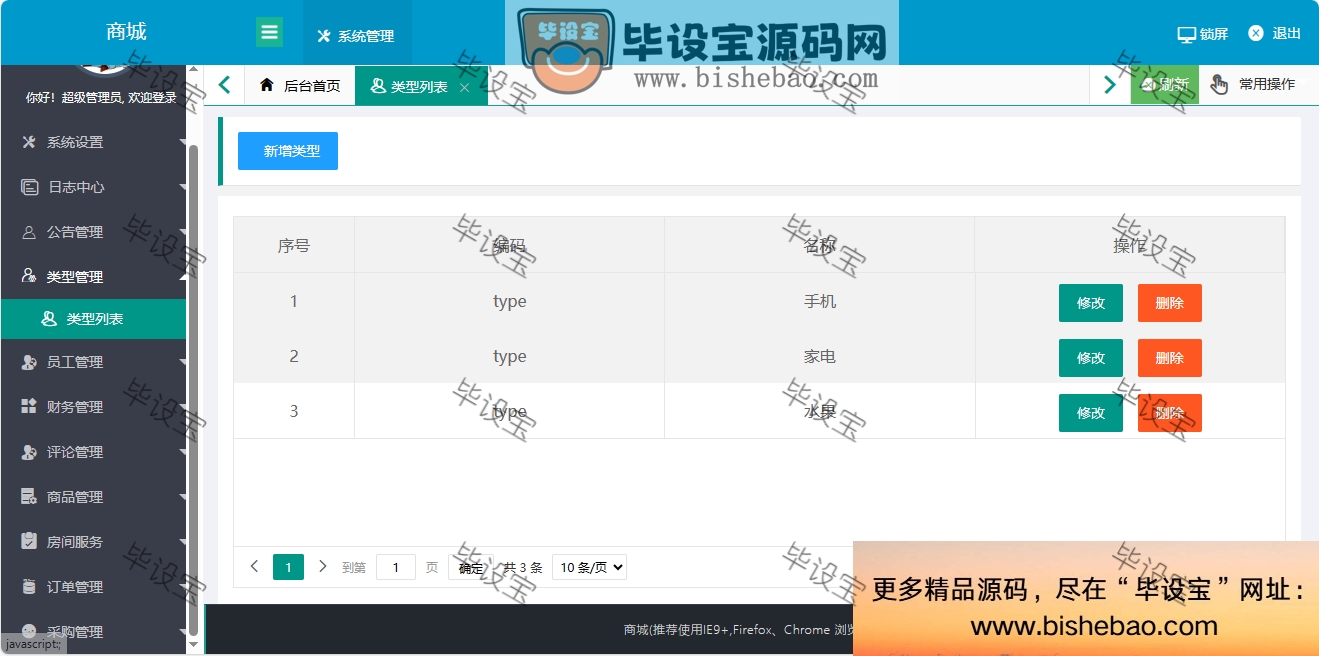The height and width of the screenshot is (656, 1319).
Task: Go to next page with pagination arrow
Action: click(322, 567)
